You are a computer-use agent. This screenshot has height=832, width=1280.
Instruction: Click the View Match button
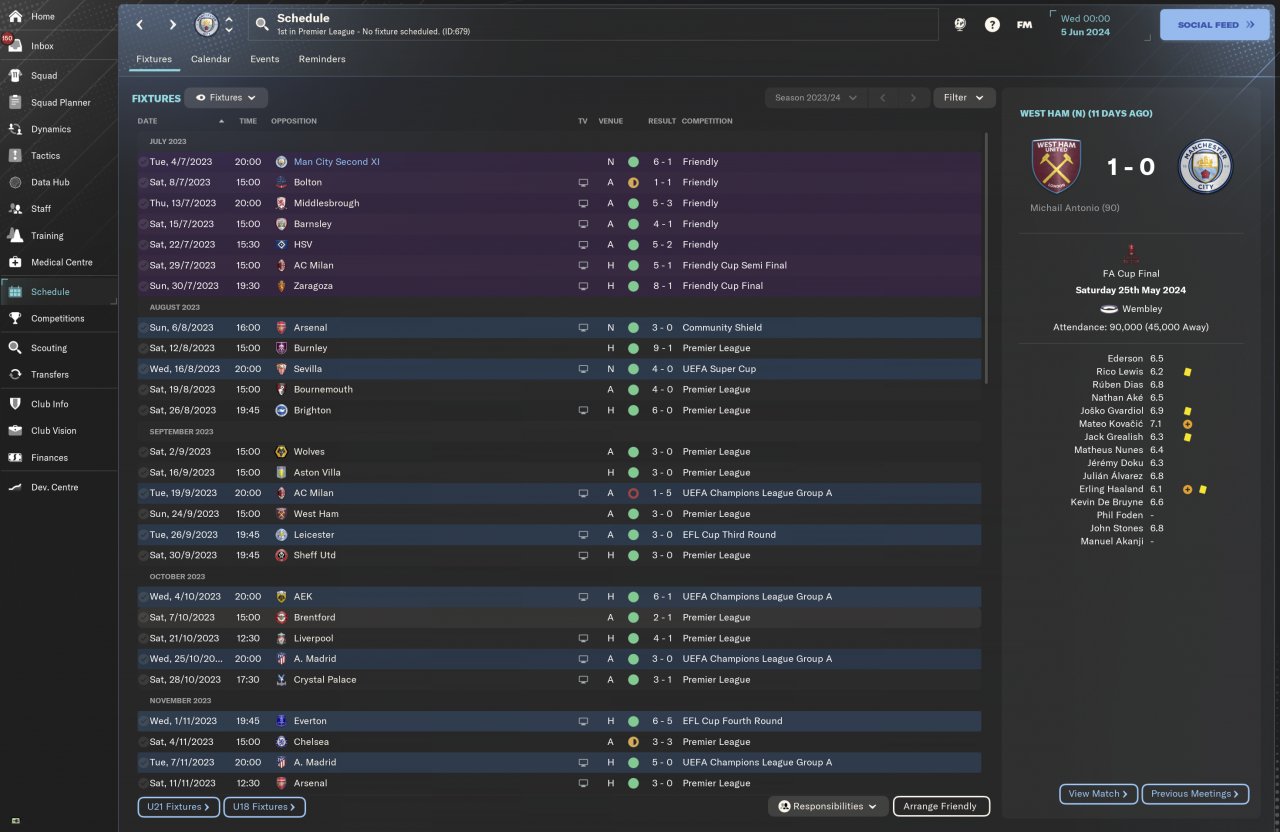point(1097,794)
